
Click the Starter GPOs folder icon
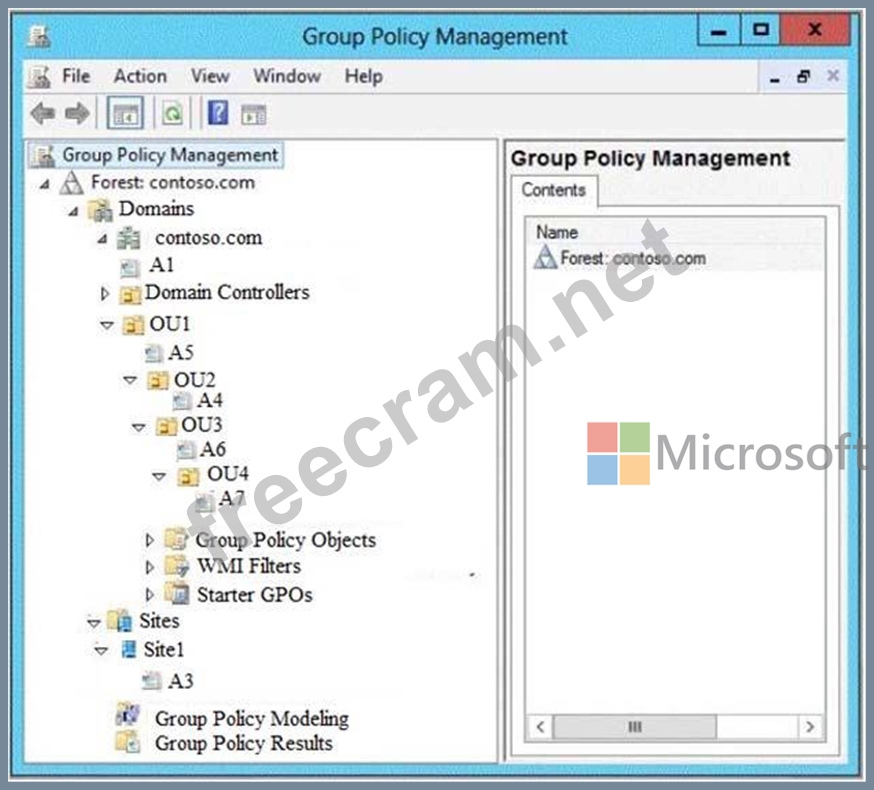177,593
